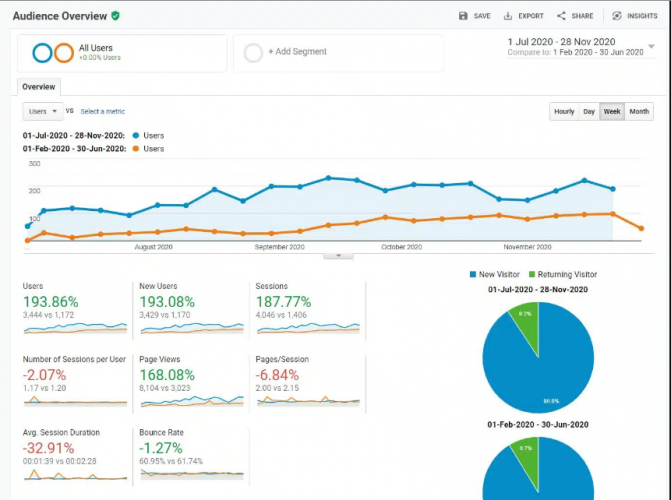This screenshot has height=500, width=671.
Task: Click the New Users 193.08% metric
Action: click(x=167, y=302)
